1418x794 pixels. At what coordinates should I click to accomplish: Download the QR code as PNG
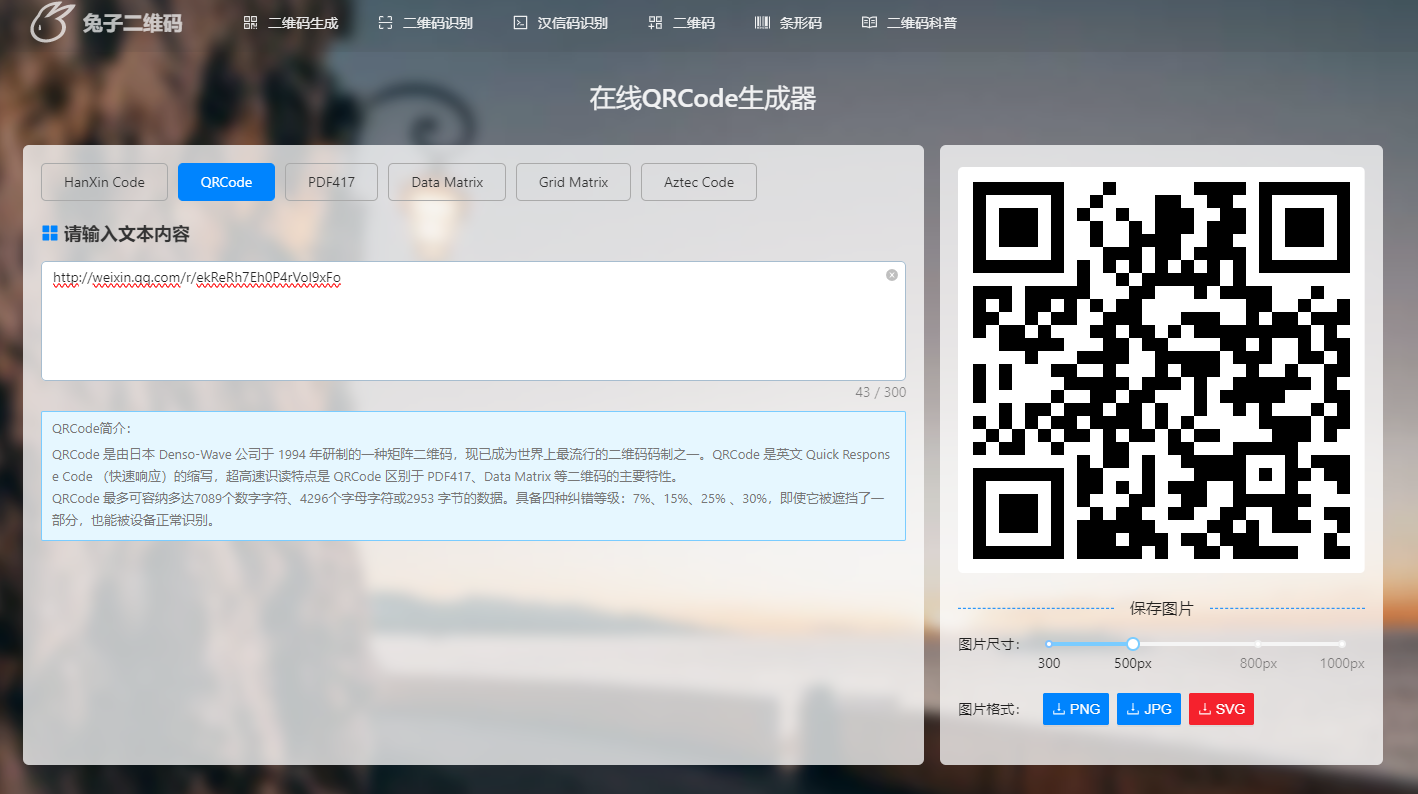[1076, 709]
